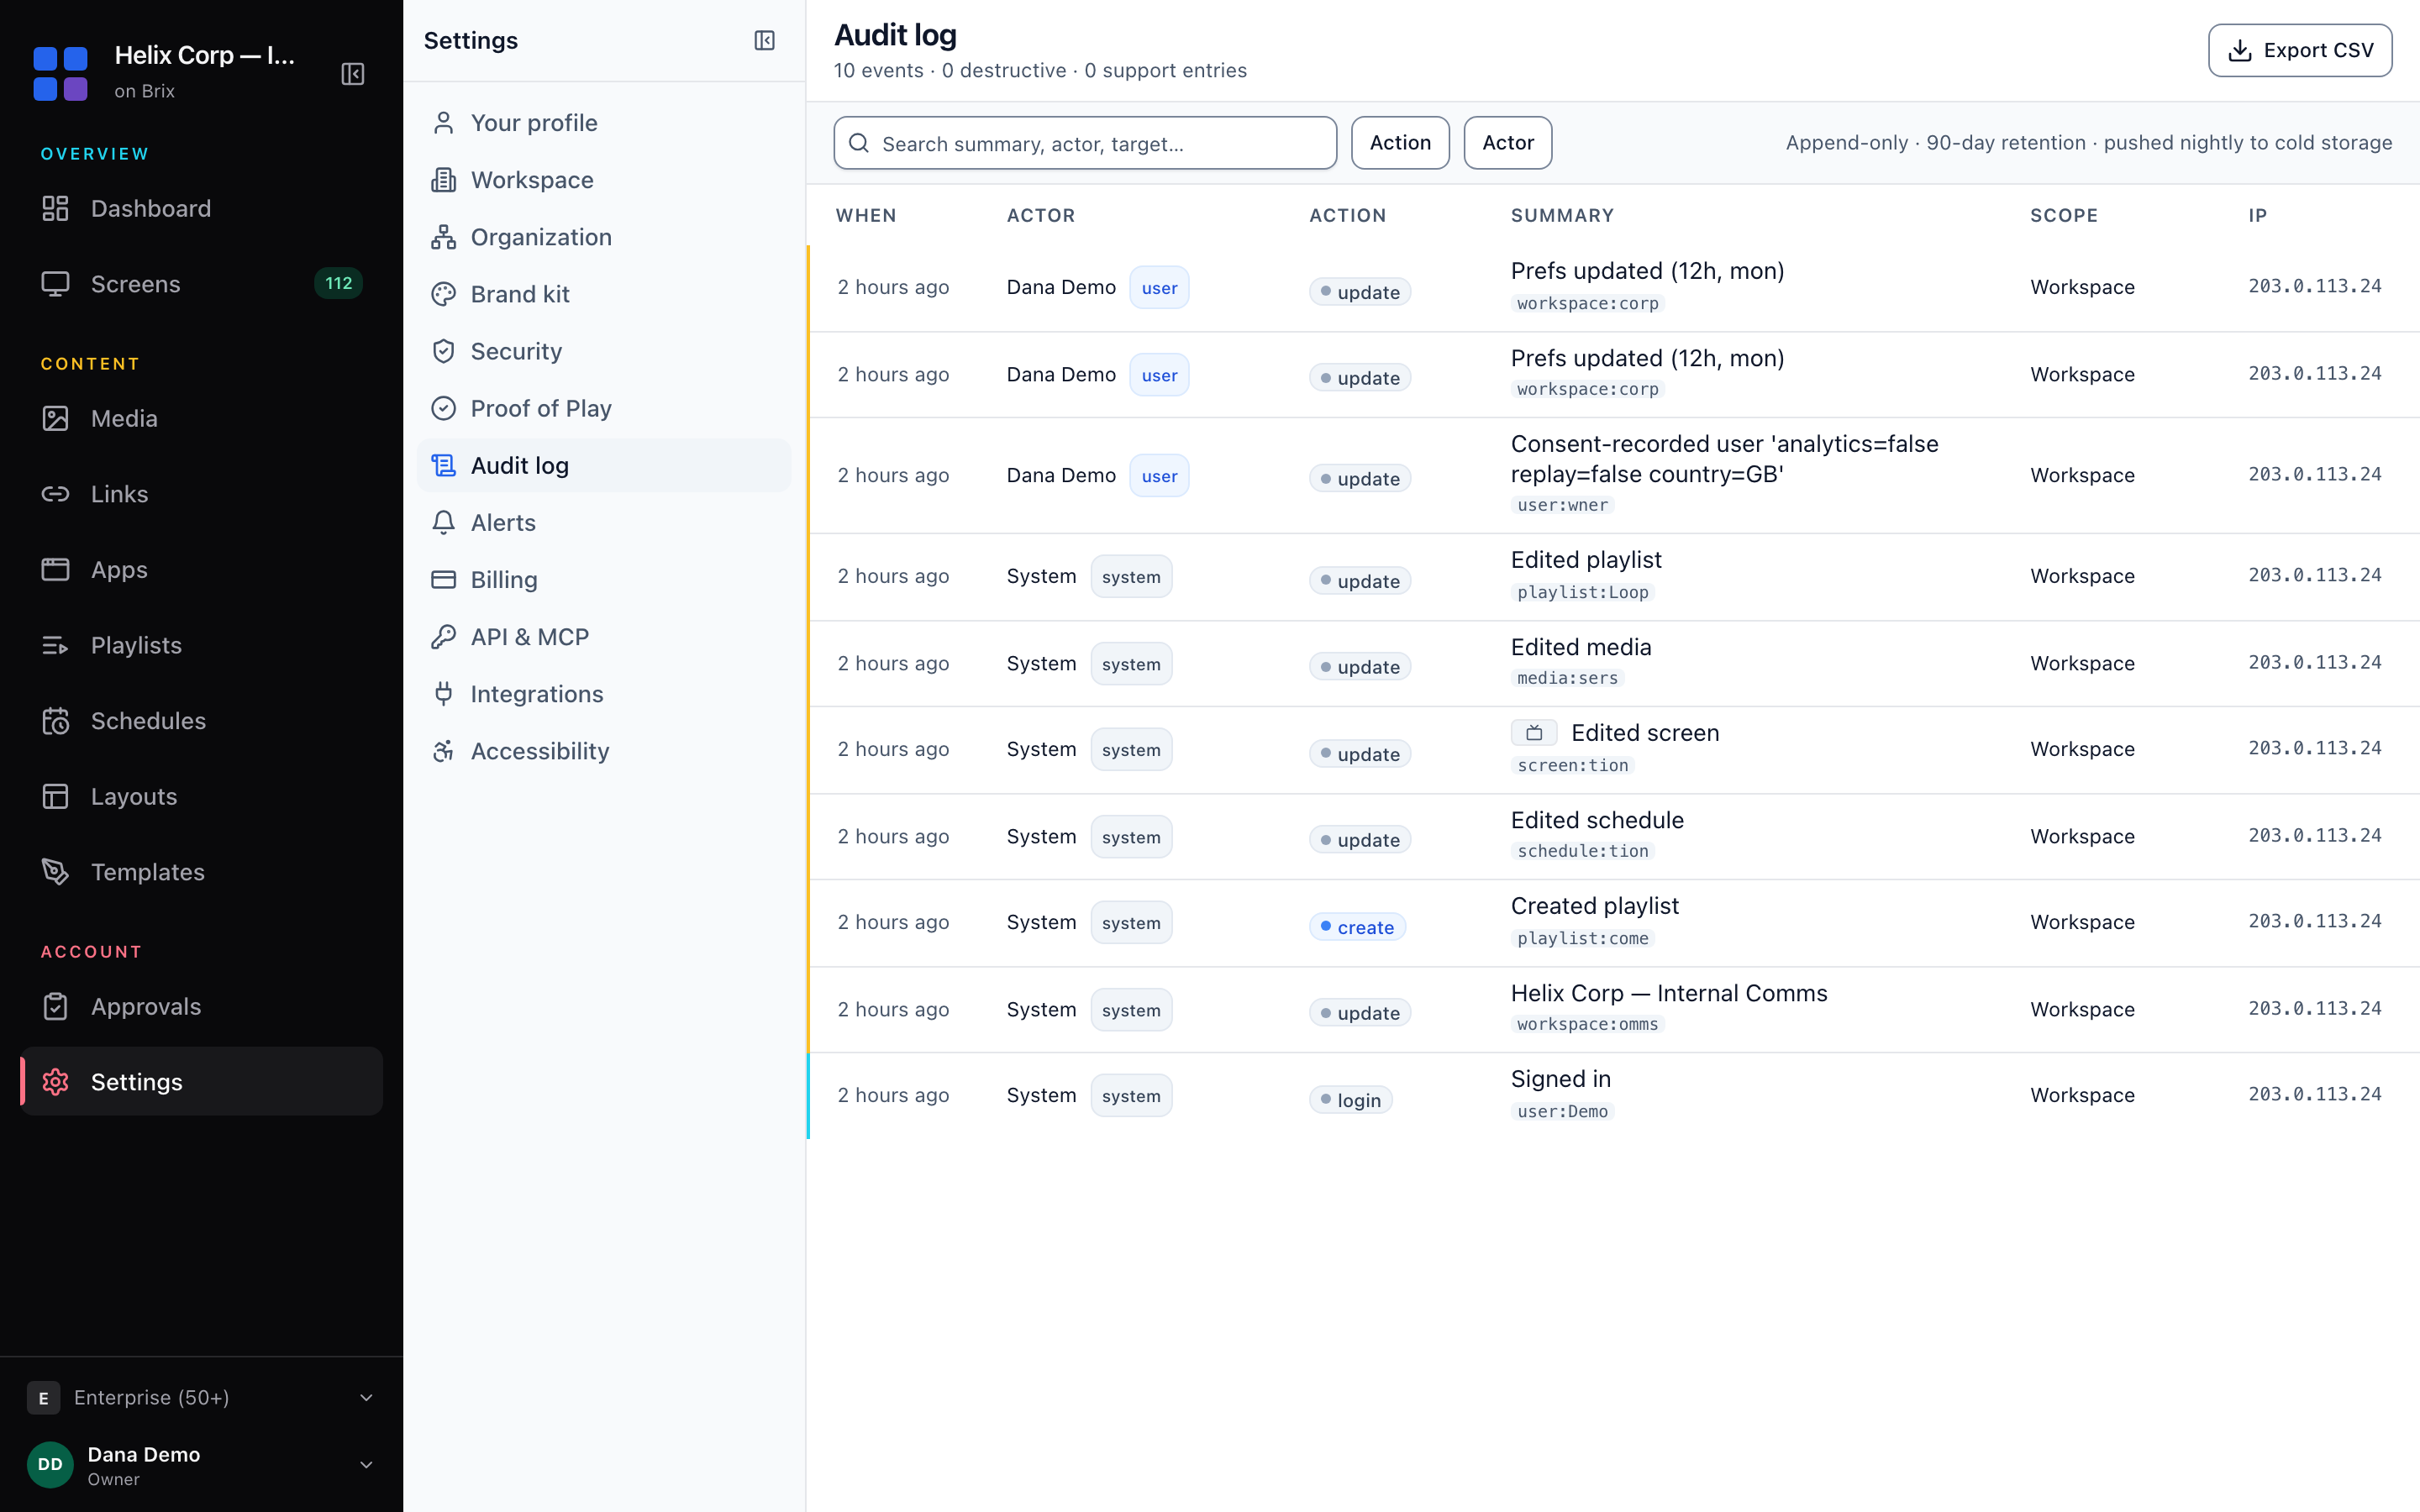Image resolution: width=2420 pixels, height=1512 pixels.
Task: Open the Audit log settings page
Action: (604, 466)
